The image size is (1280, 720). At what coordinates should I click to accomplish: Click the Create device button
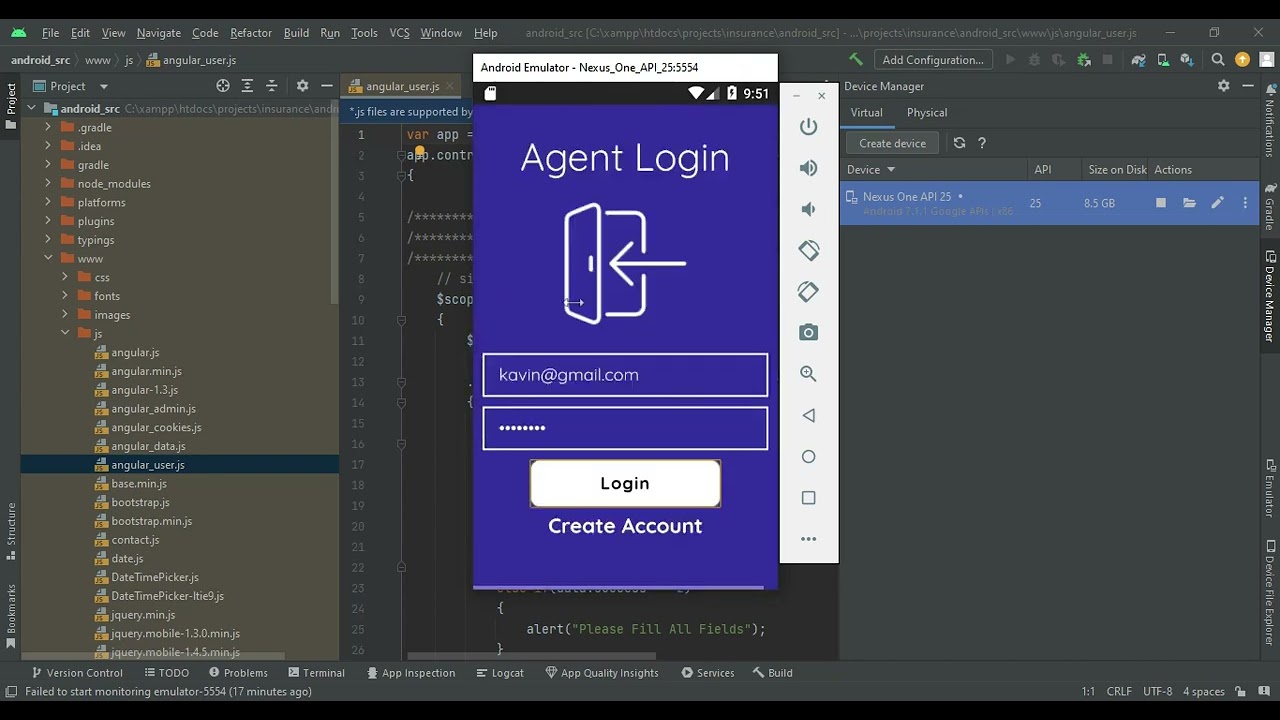(x=893, y=143)
